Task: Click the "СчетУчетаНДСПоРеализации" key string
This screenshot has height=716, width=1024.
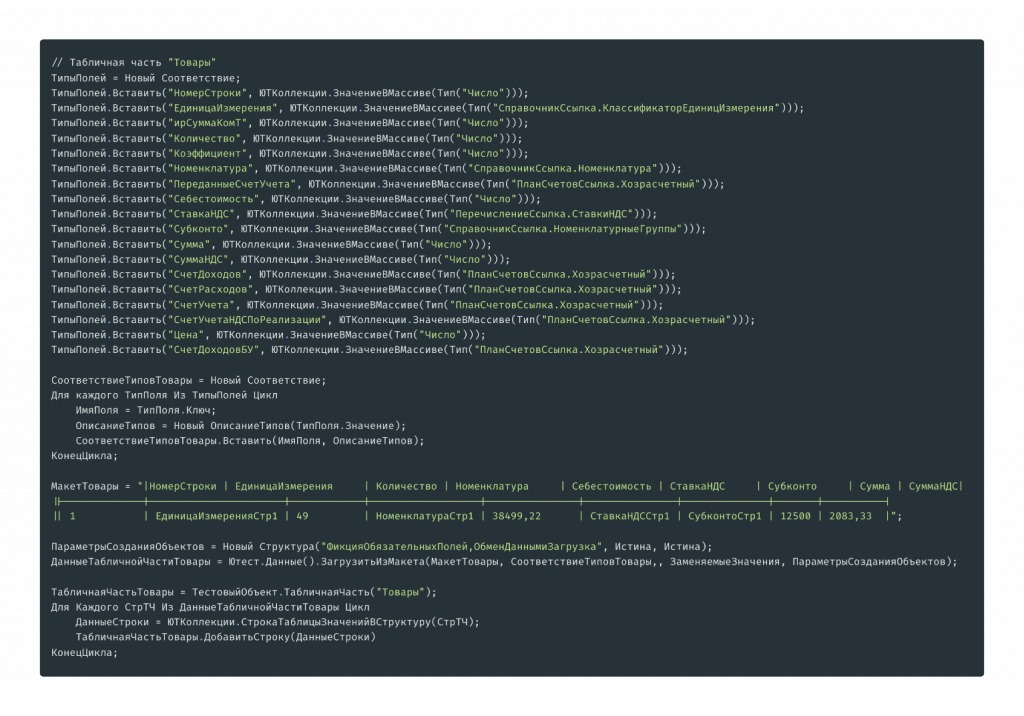Action: click(x=247, y=320)
